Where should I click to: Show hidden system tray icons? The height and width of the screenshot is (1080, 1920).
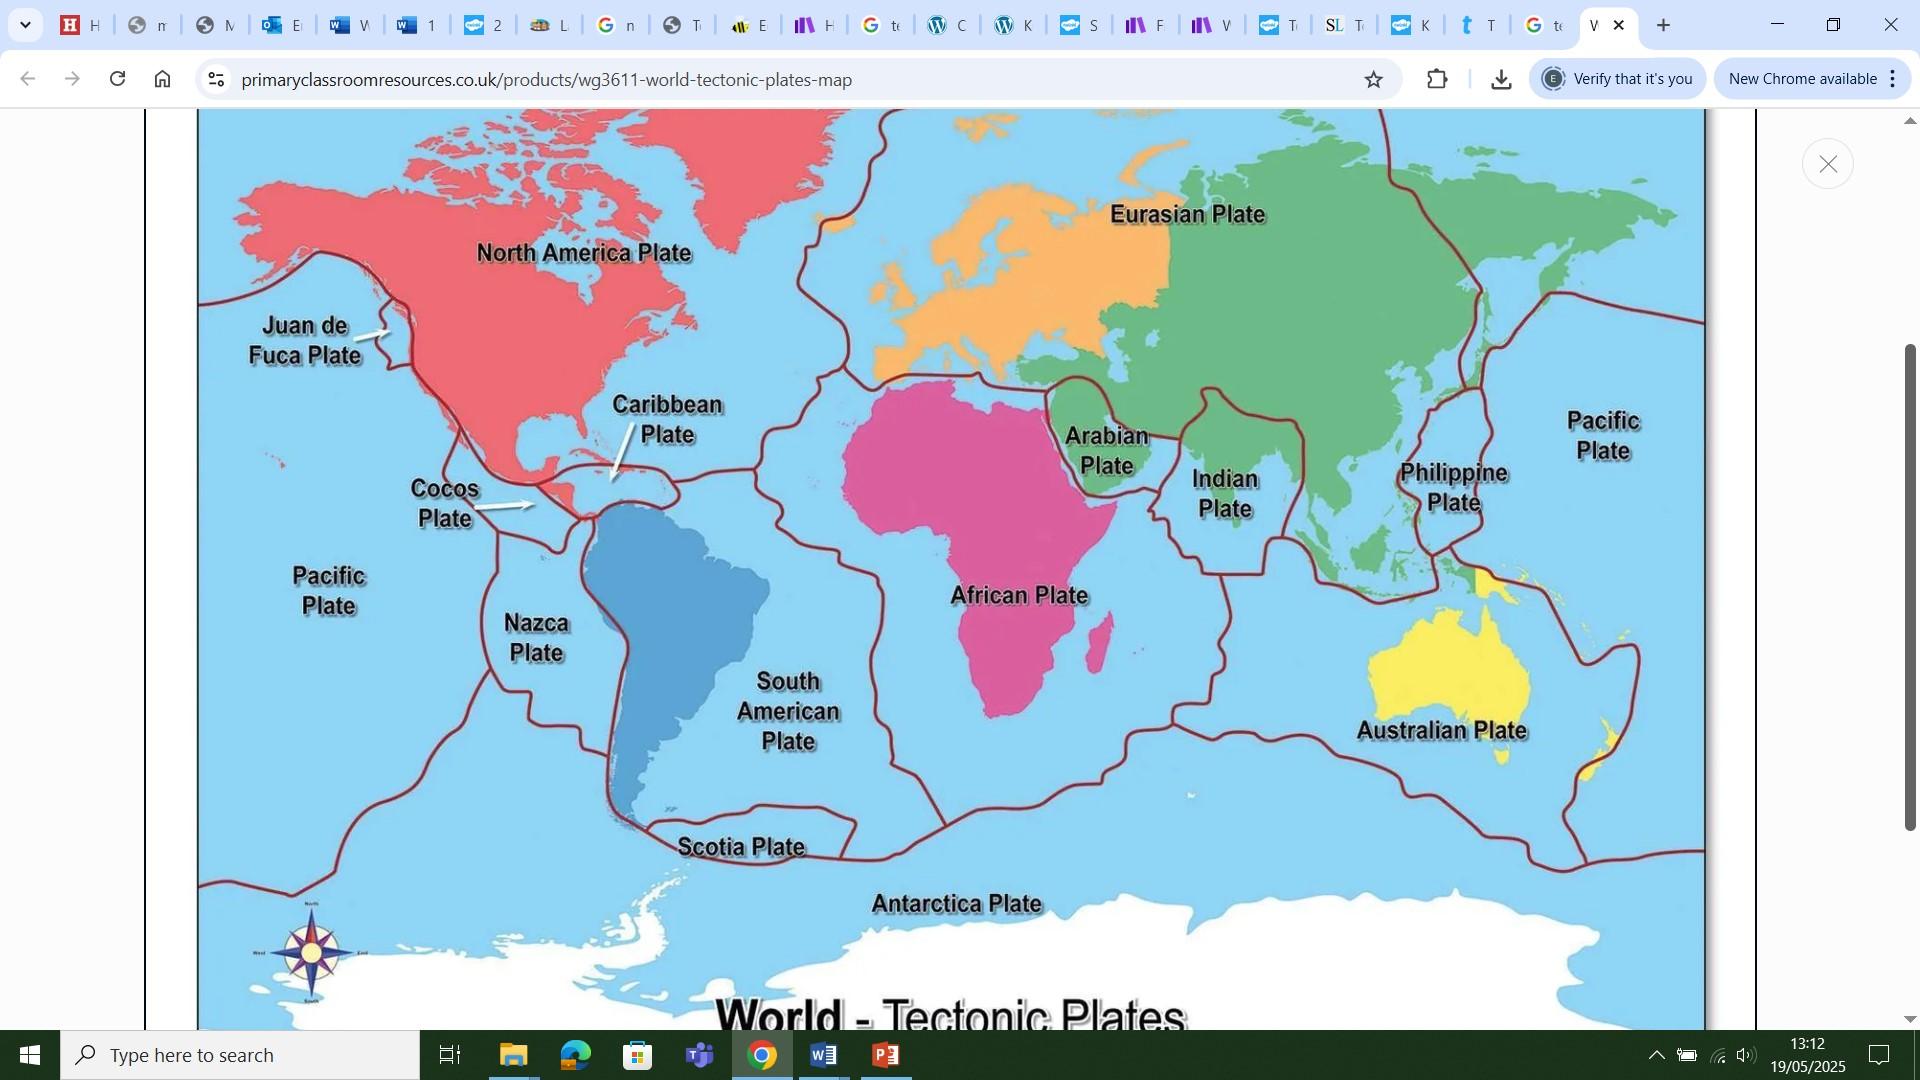click(1656, 1055)
